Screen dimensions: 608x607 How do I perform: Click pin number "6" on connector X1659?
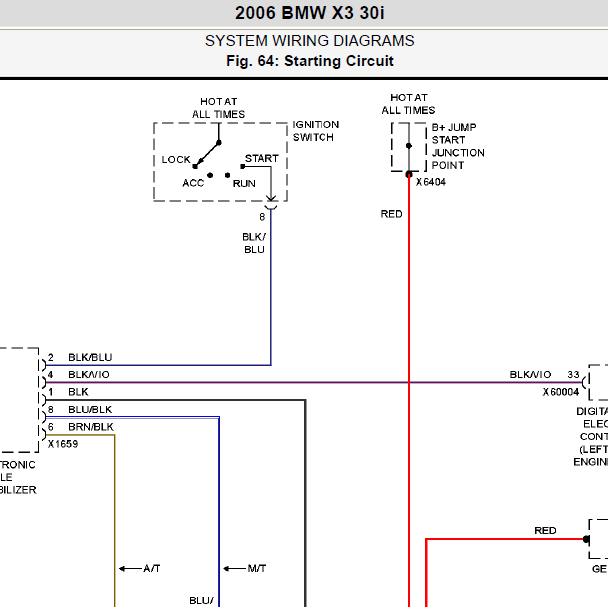pyautogui.click(x=50, y=427)
